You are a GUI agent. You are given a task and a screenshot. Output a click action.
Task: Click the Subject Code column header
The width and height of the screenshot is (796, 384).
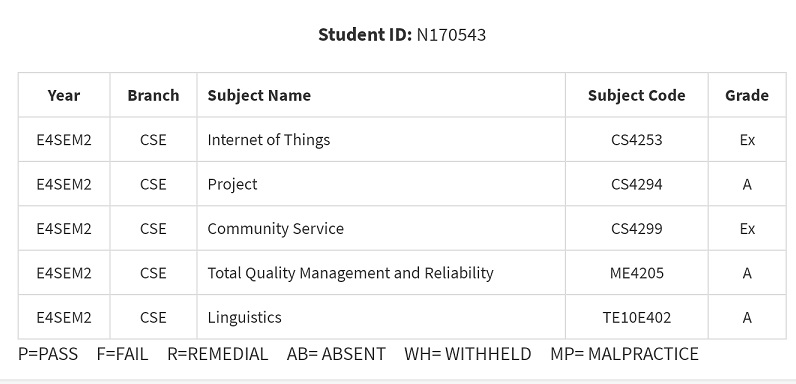(x=637, y=95)
